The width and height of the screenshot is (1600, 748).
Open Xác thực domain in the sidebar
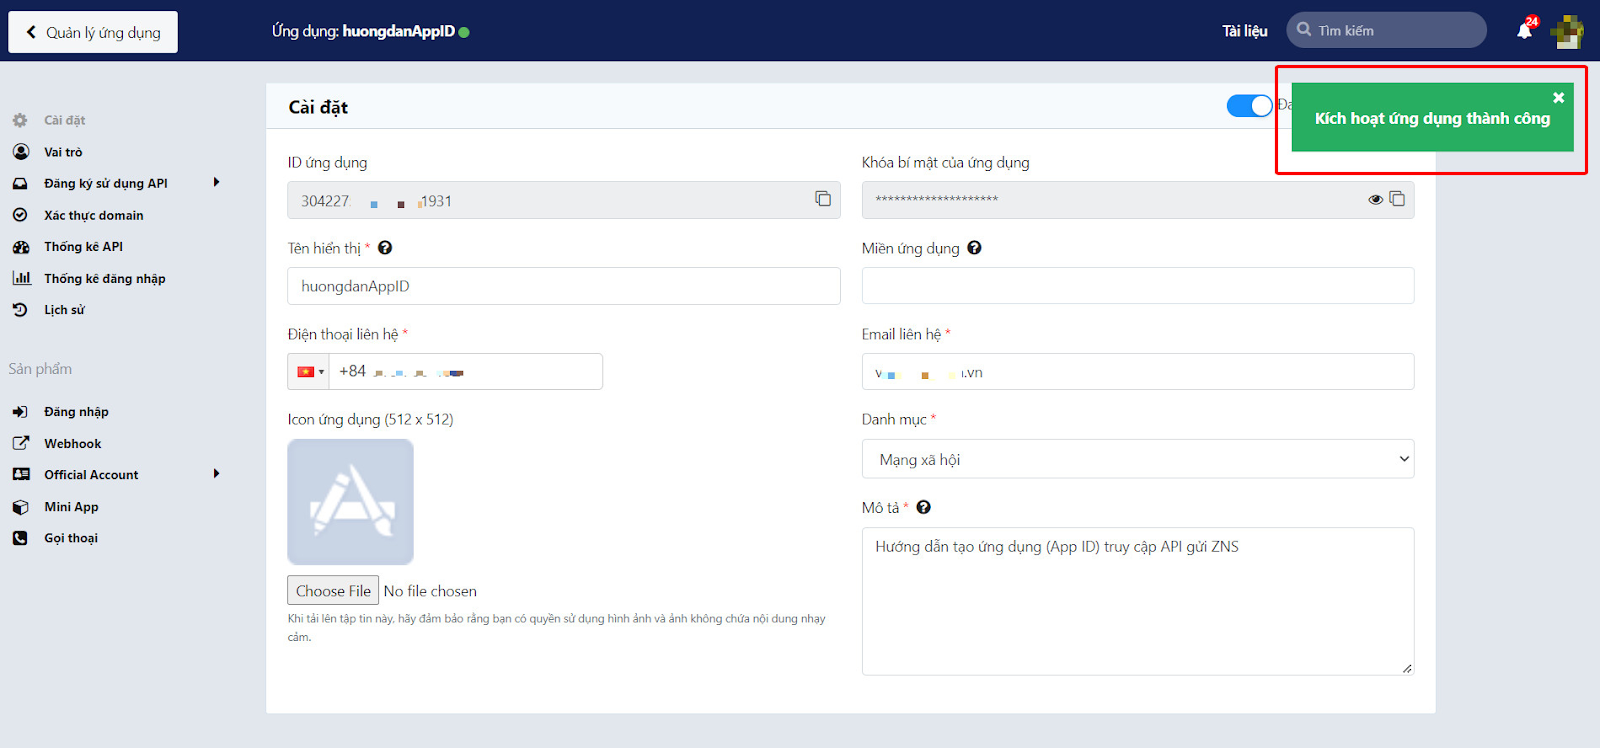tap(94, 215)
